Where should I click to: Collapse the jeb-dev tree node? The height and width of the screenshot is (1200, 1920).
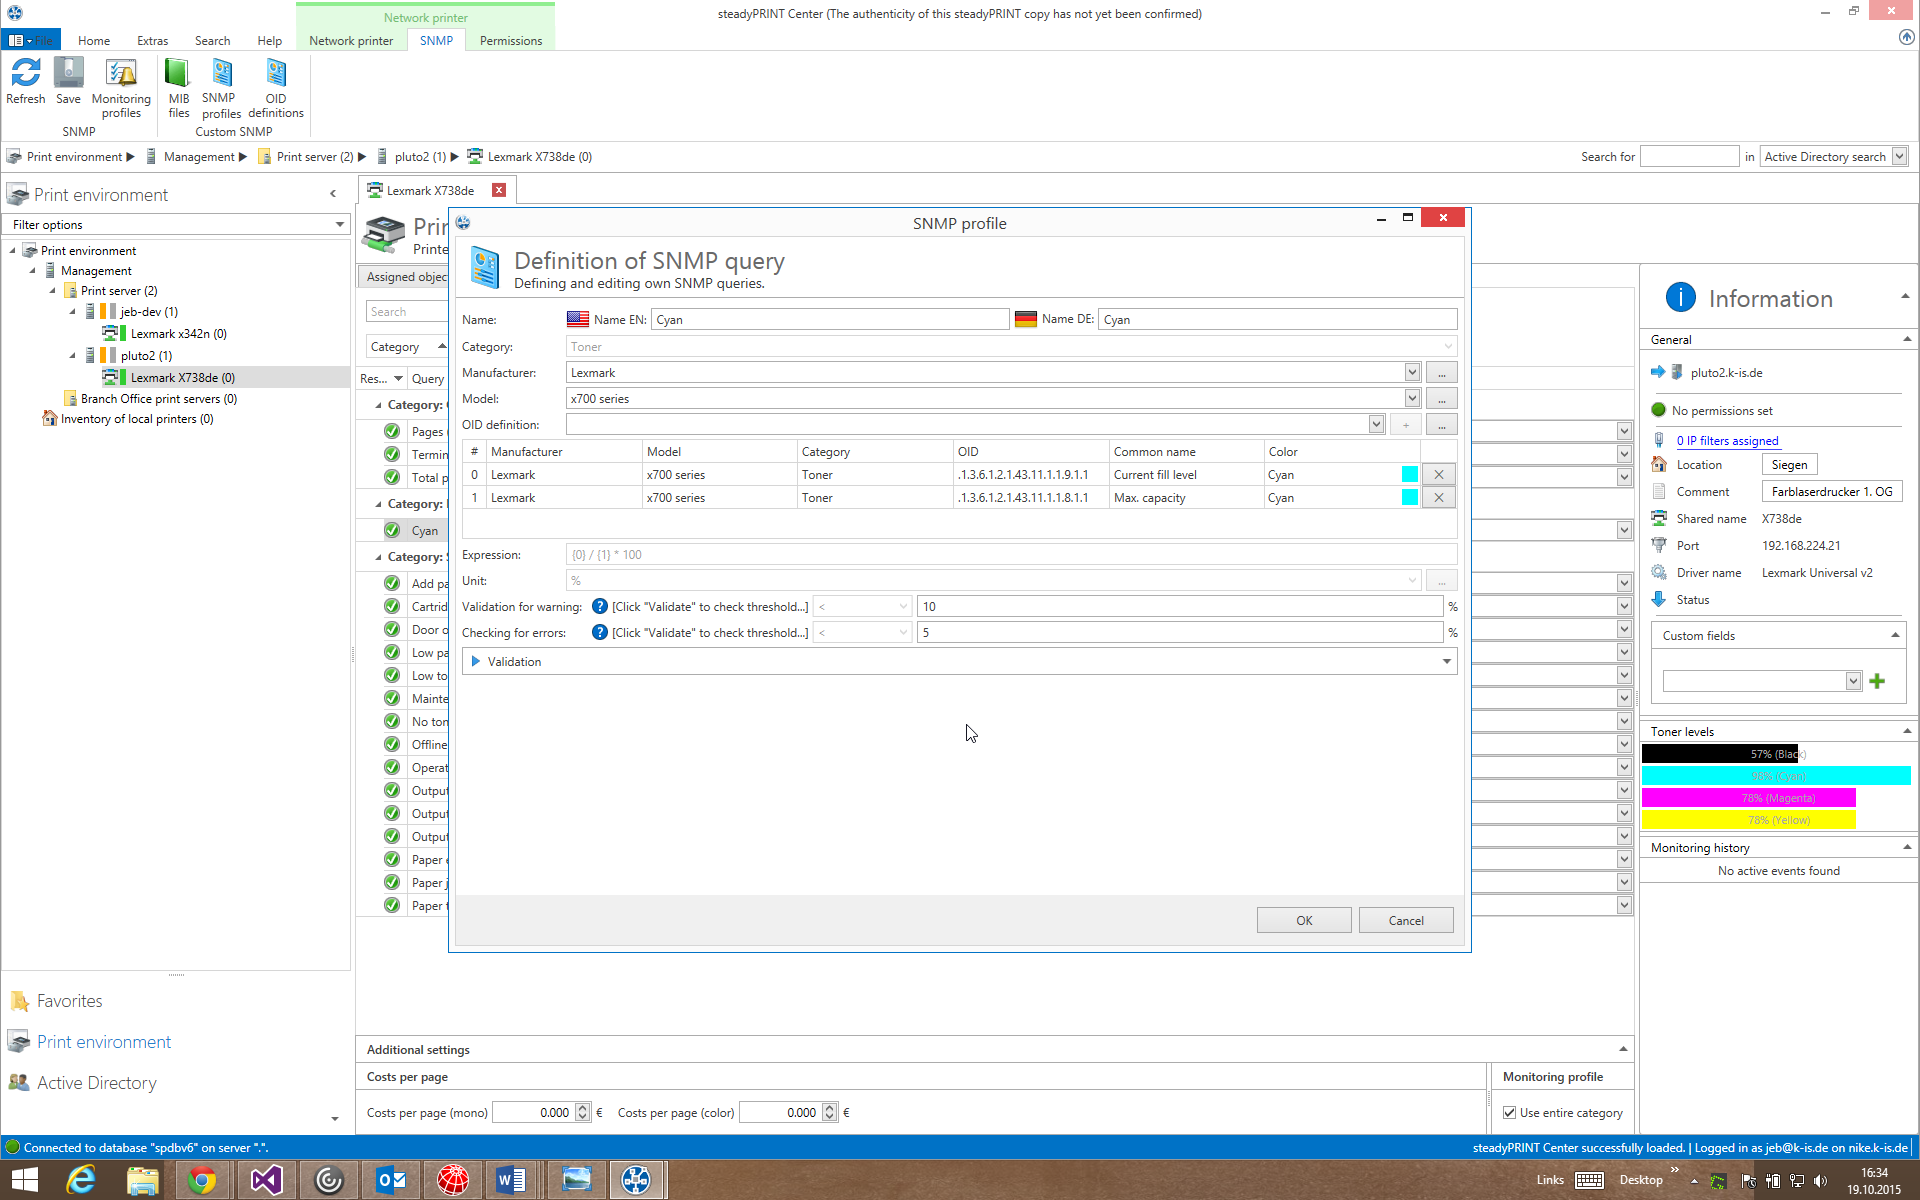(72, 312)
